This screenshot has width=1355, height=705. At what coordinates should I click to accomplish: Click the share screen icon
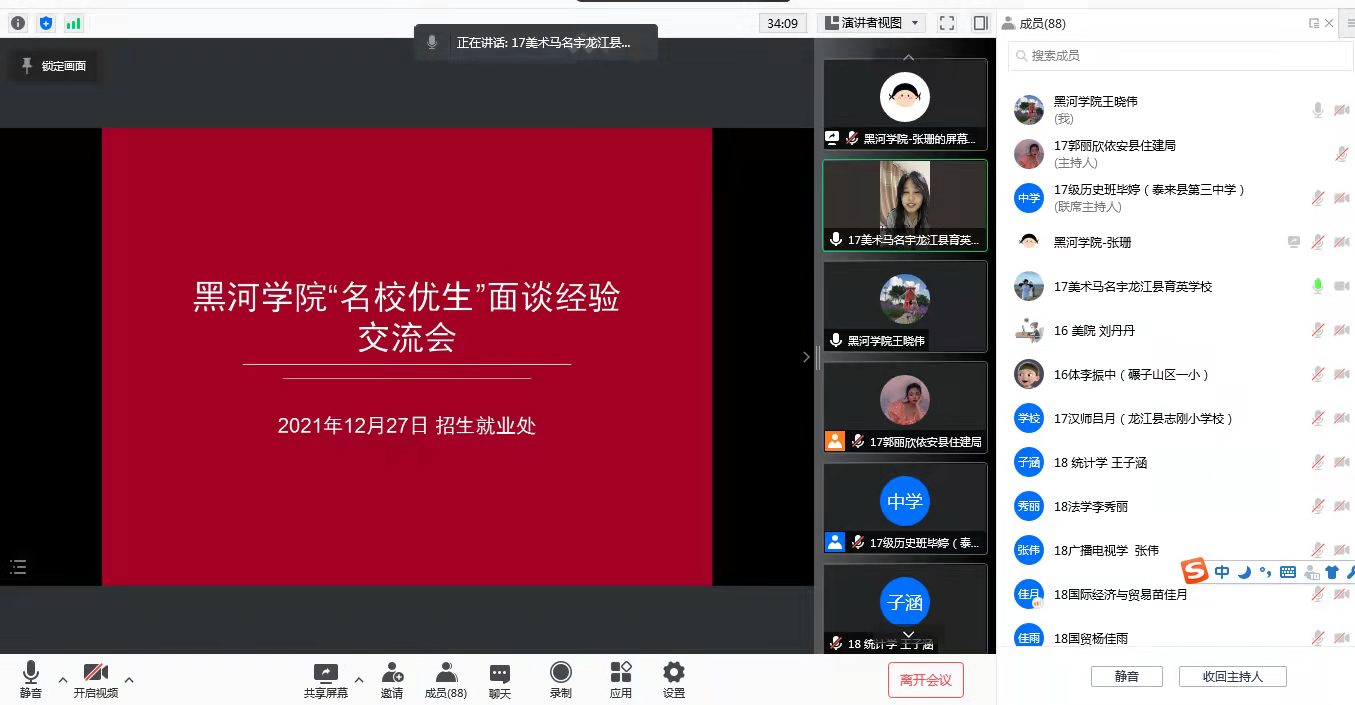click(x=325, y=673)
